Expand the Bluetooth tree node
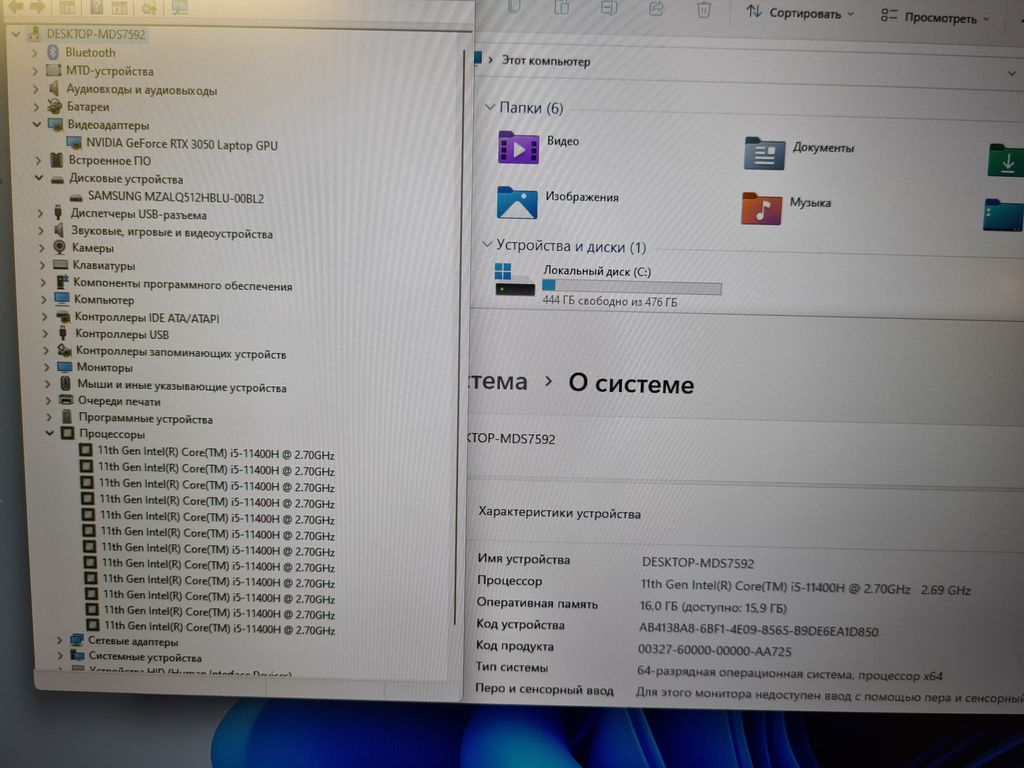The width and height of the screenshot is (1024, 768). point(35,52)
